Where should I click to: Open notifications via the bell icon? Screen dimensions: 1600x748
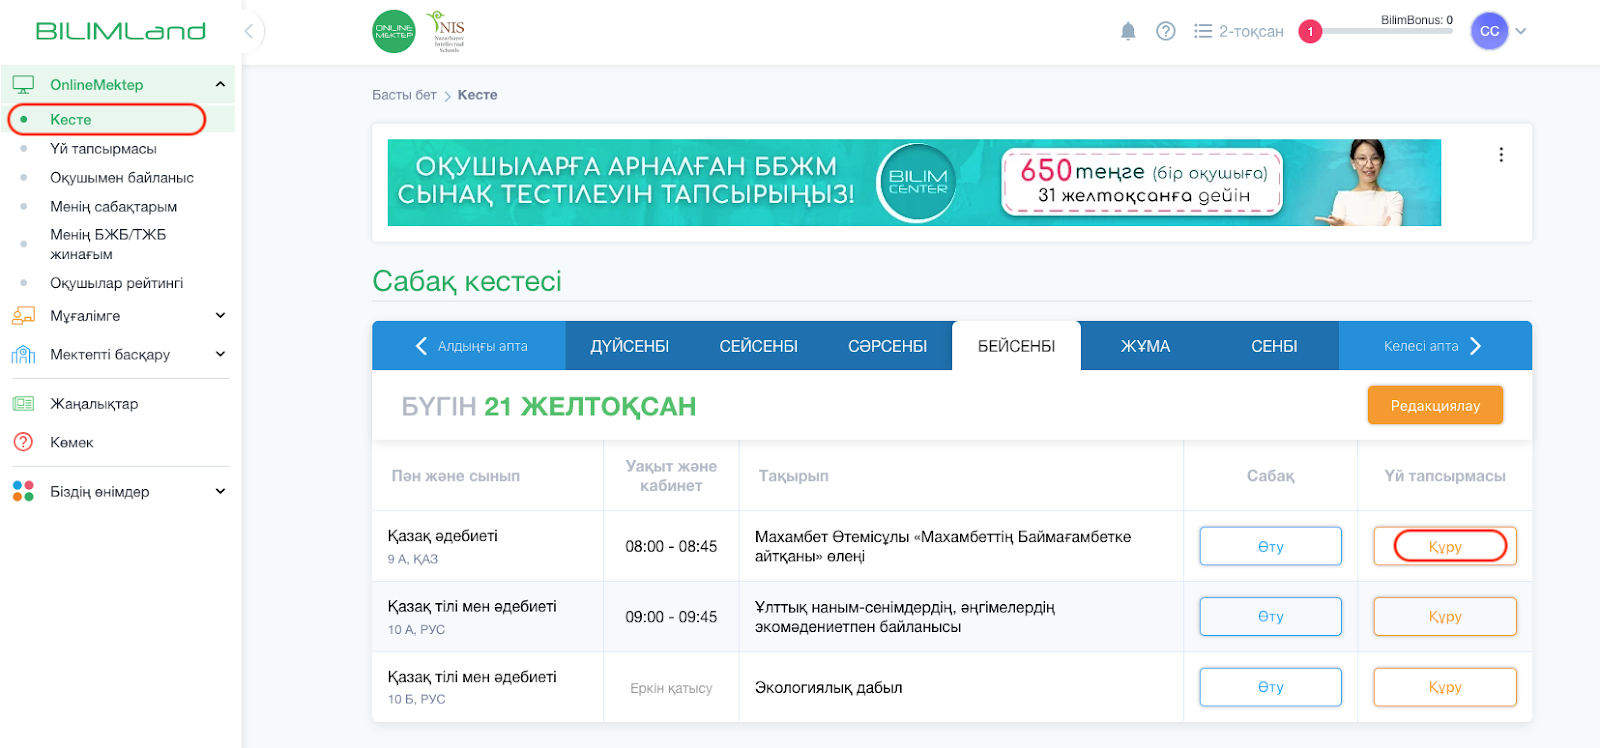(x=1128, y=31)
